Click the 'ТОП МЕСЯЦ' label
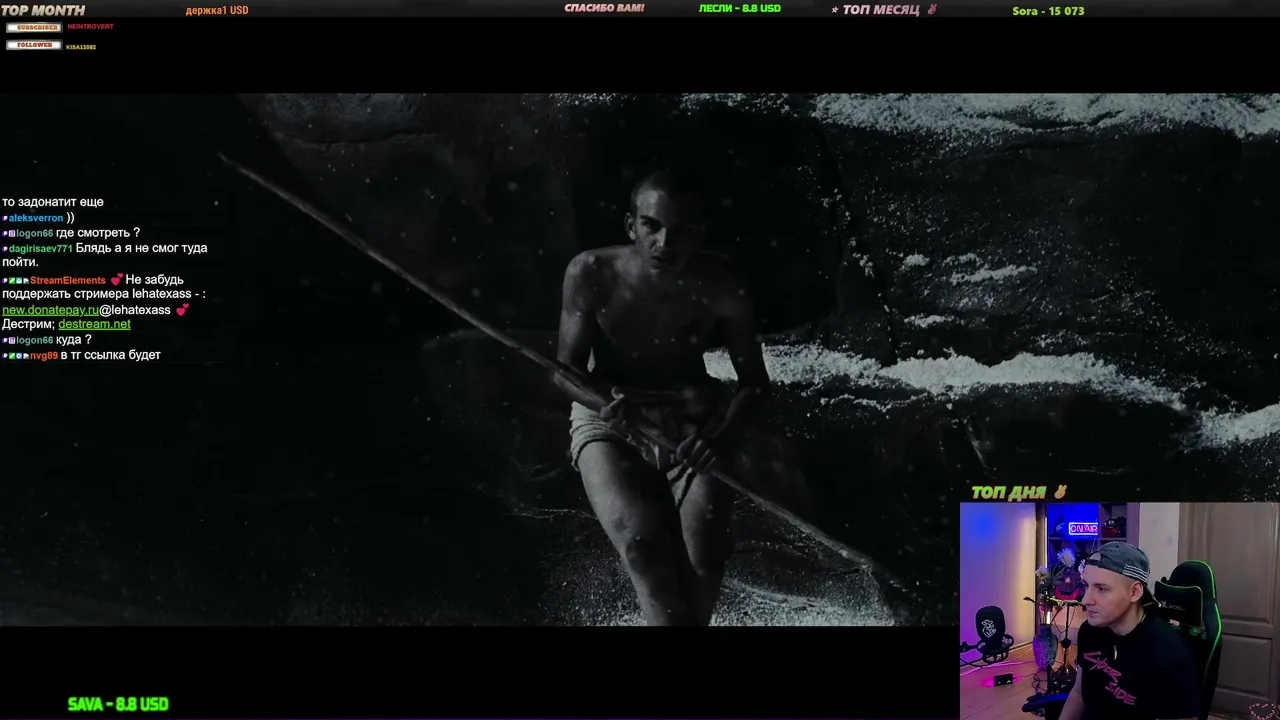This screenshot has width=1280, height=720. click(x=880, y=10)
